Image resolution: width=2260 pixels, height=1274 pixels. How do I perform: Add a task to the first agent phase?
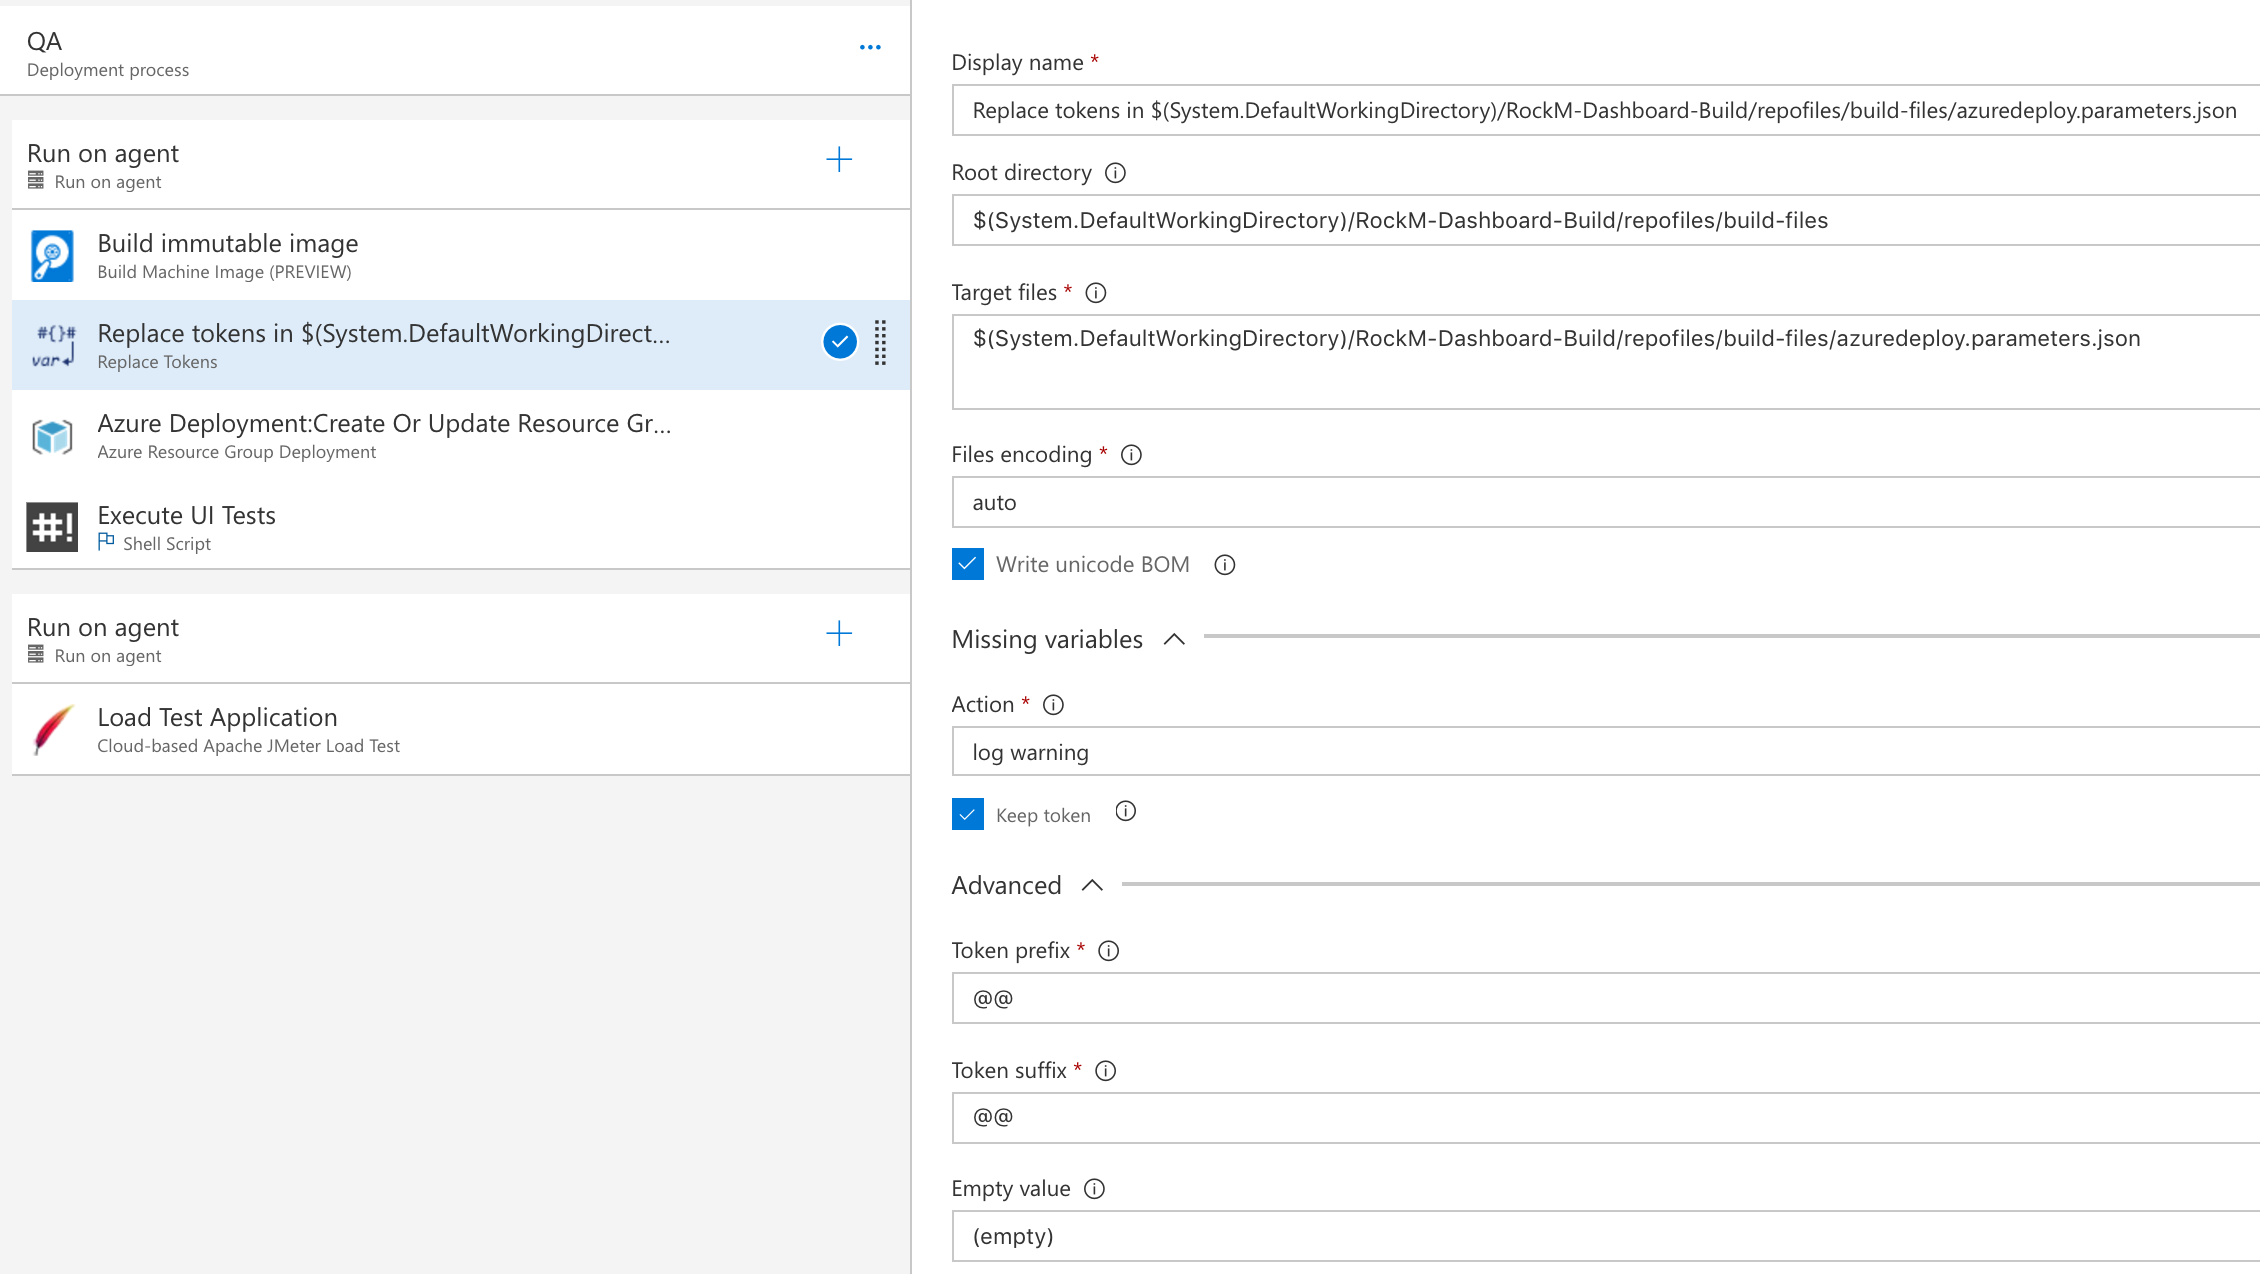(839, 160)
